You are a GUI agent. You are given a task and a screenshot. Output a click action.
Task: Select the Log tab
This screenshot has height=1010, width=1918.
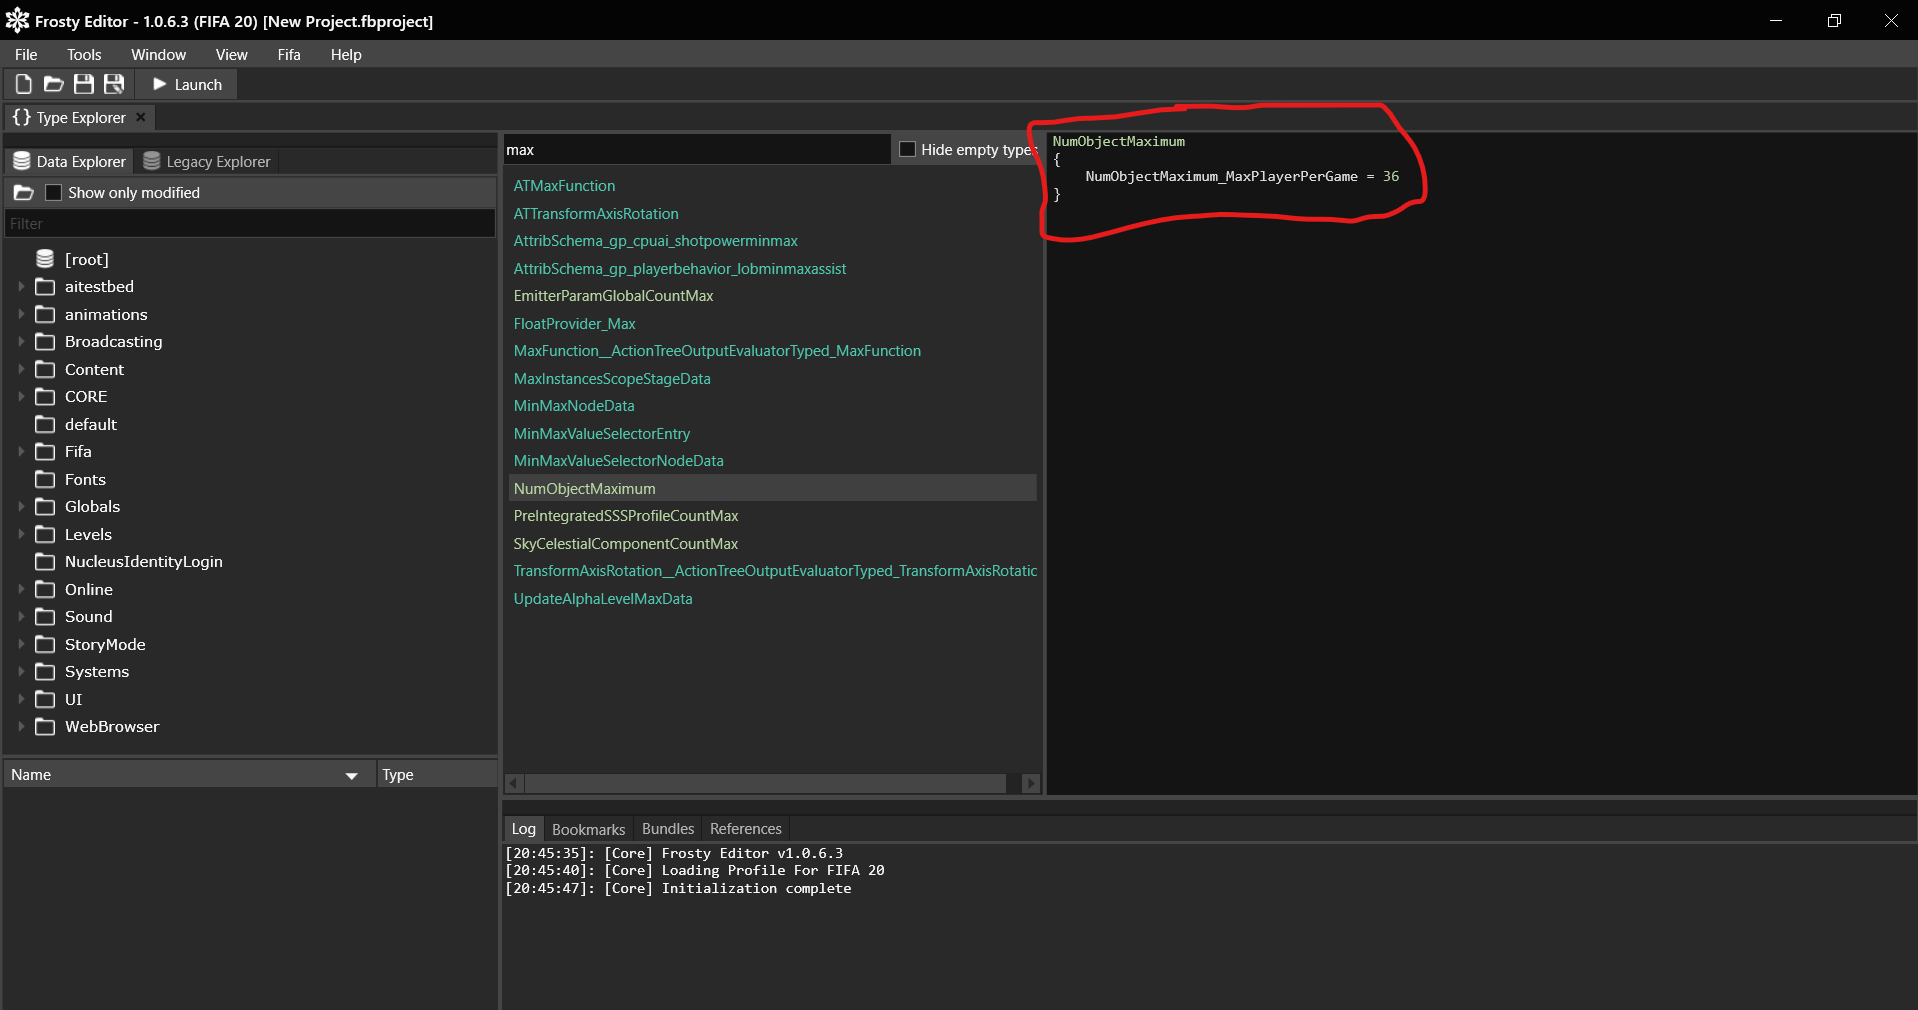coord(524,829)
